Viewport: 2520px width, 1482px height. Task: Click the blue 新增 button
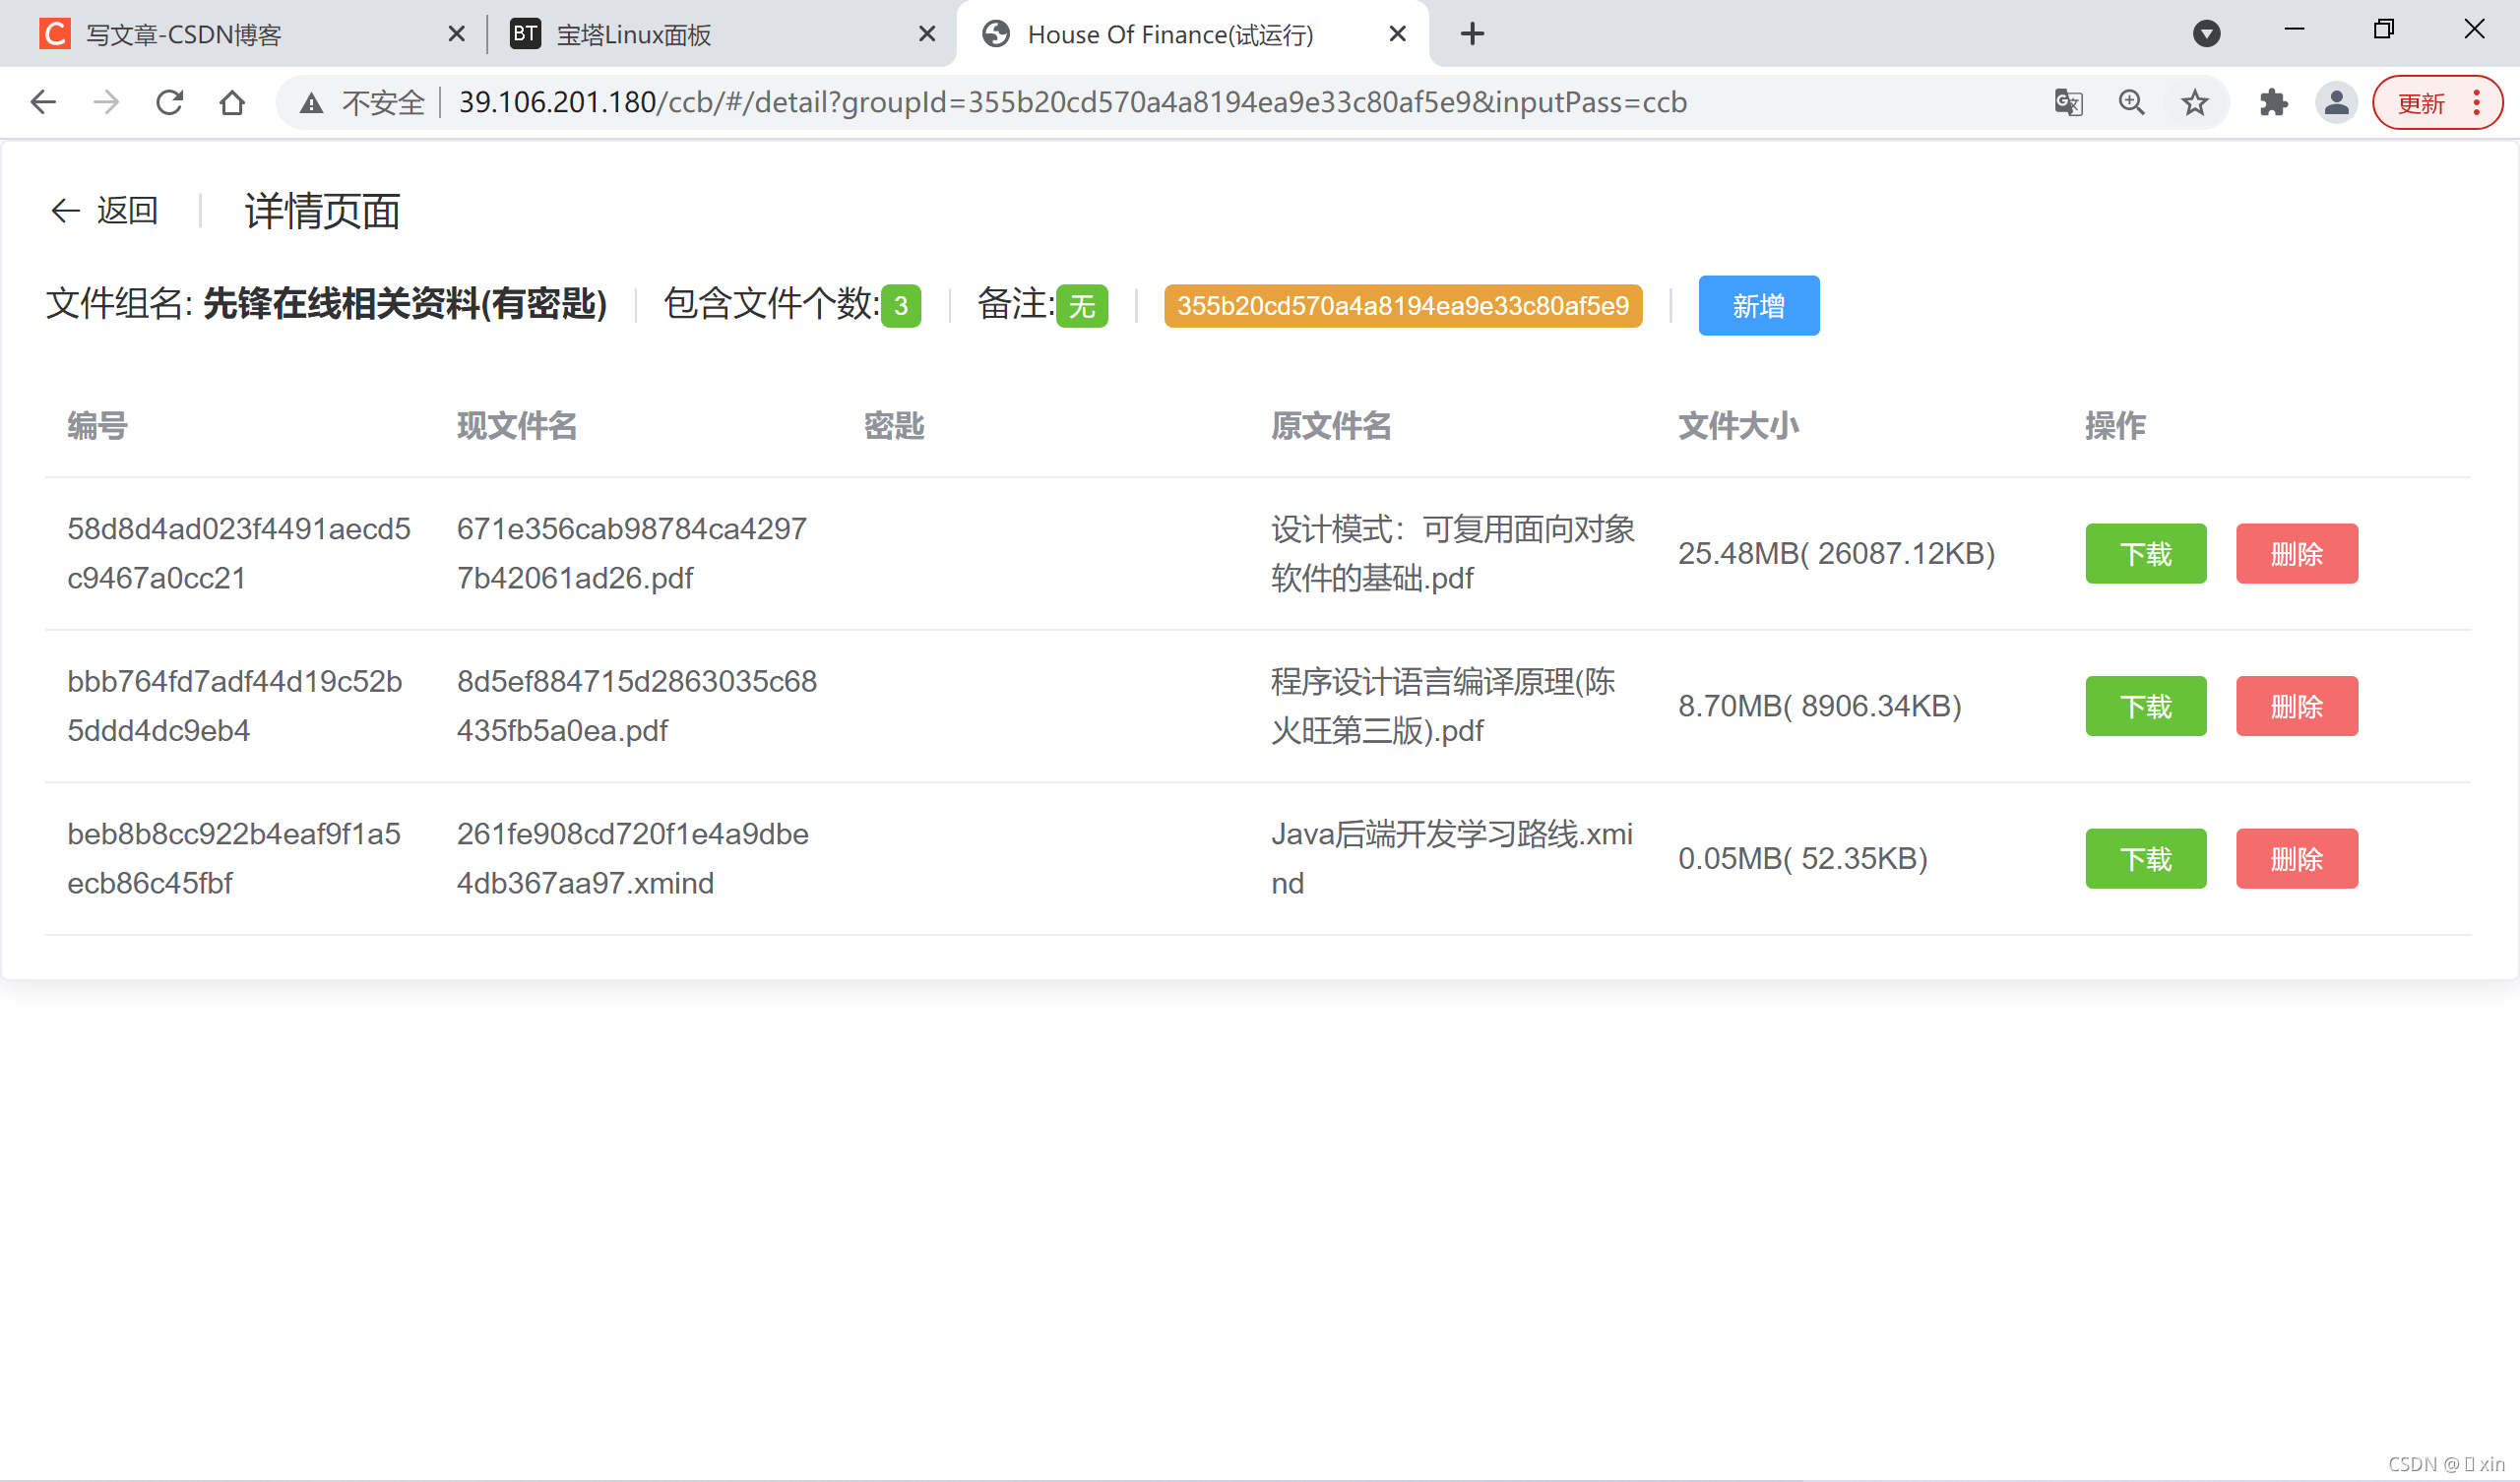click(1758, 306)
